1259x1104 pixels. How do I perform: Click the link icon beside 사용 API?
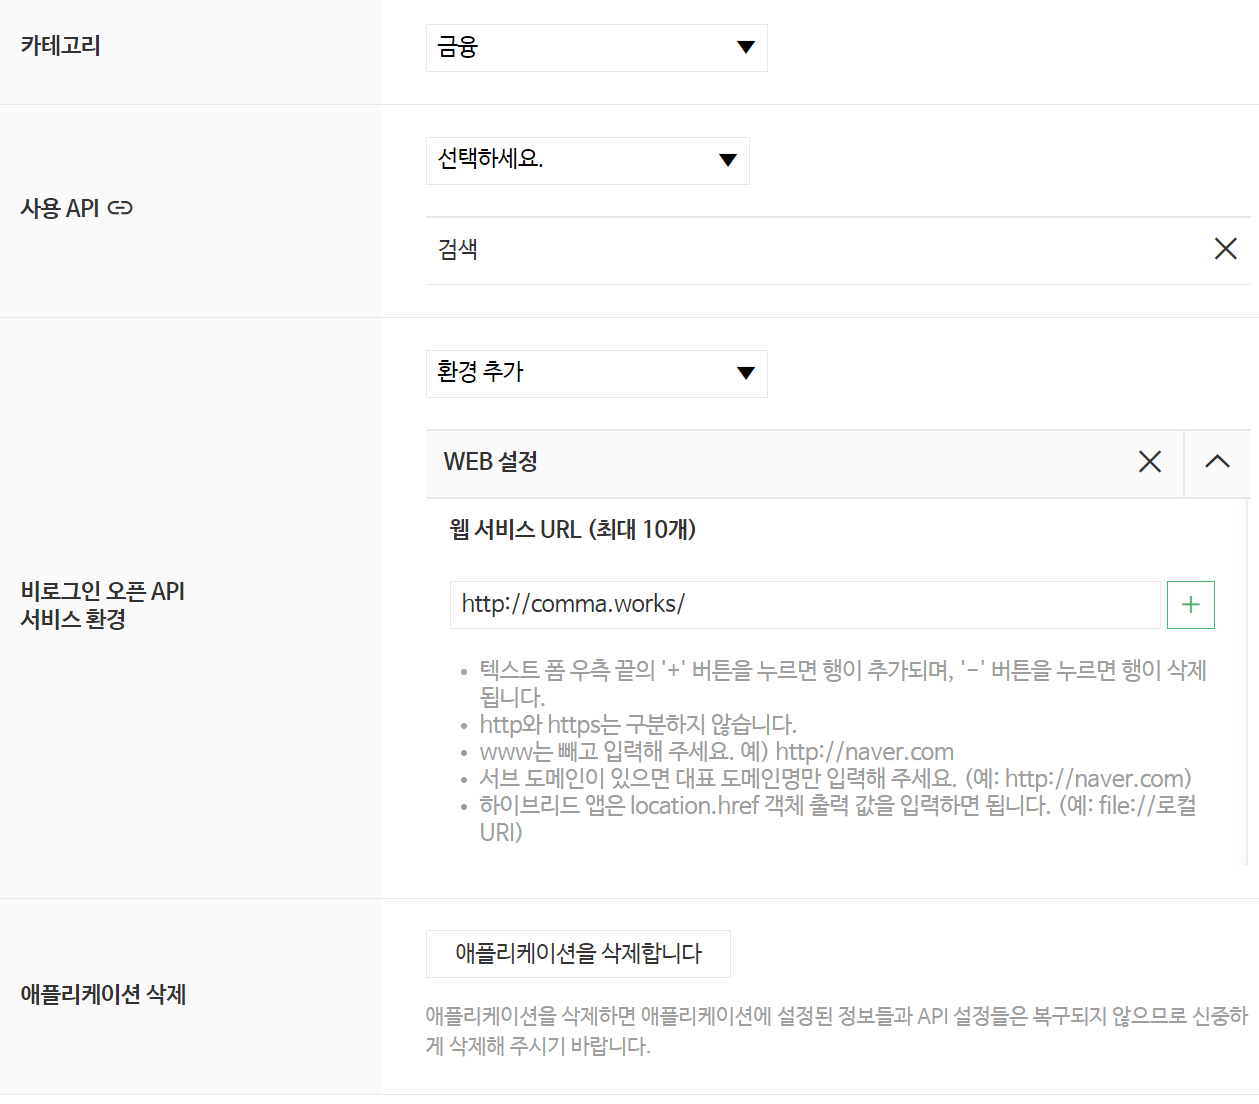[x=120, y=208]
